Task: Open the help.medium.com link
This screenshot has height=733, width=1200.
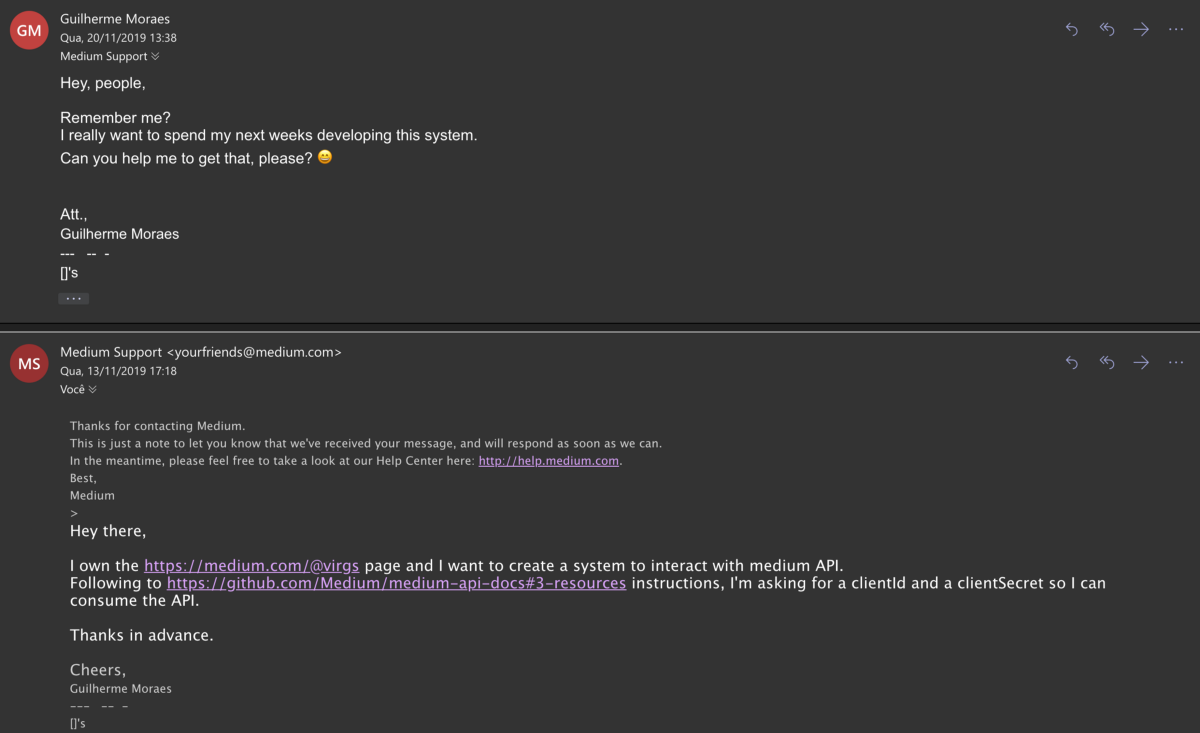Action: click(550, 461)
